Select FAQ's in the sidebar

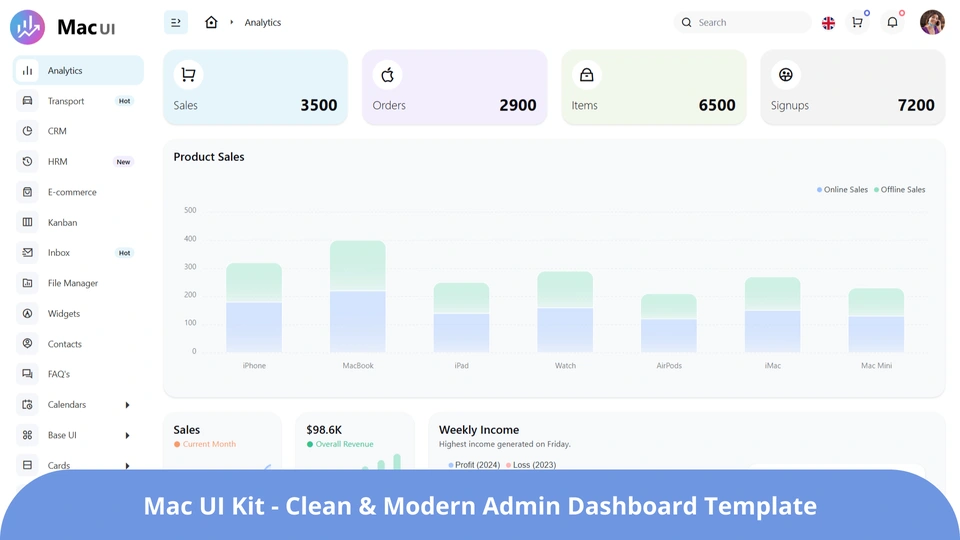coord(78,374)
